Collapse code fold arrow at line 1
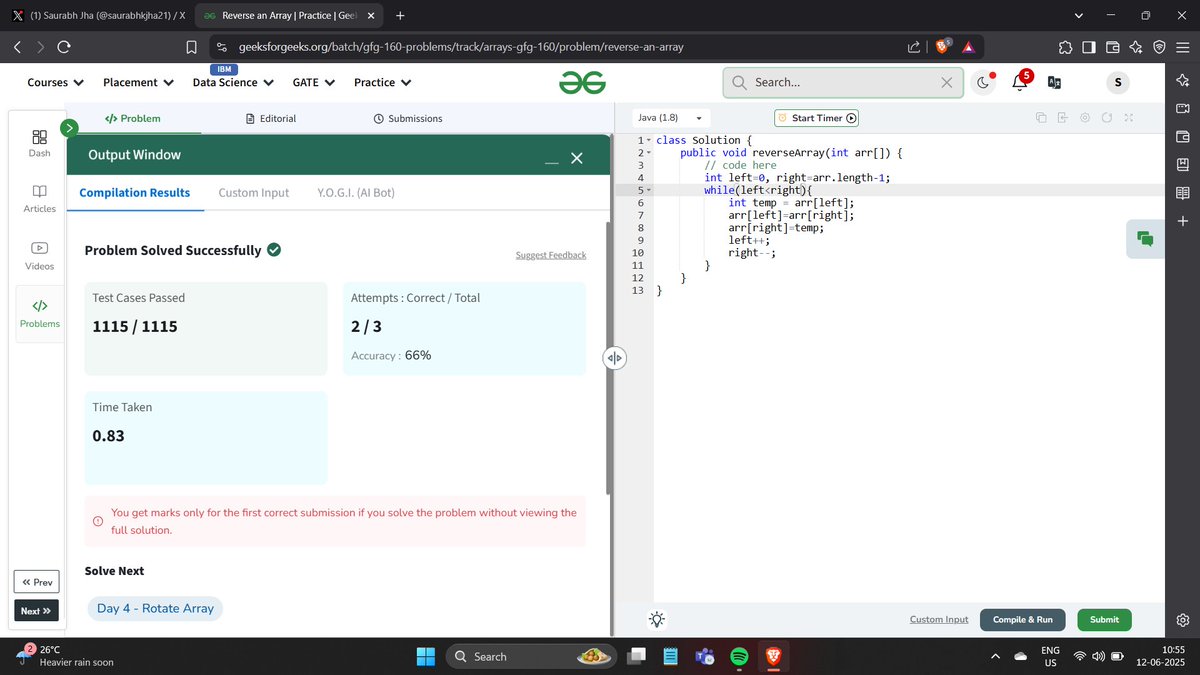Screen dimensions: 1200x675 pos(648,140)
